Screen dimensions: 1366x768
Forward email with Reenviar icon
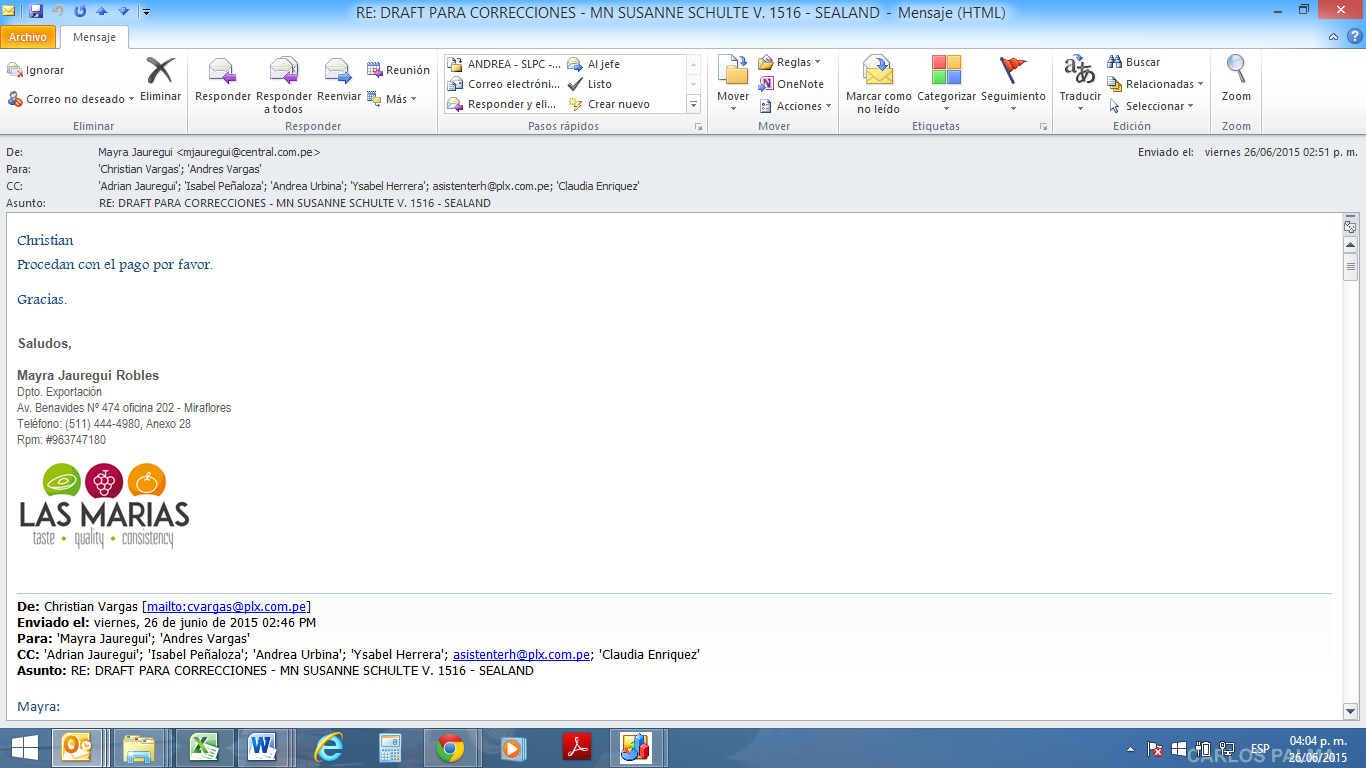(x=338, y=73)
